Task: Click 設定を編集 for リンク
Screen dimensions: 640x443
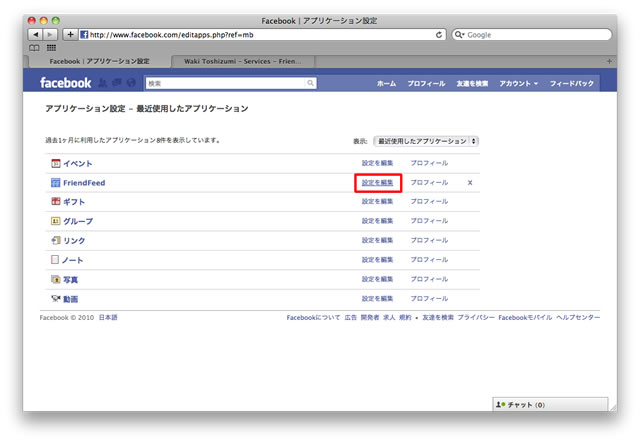Action: point(378,240)
